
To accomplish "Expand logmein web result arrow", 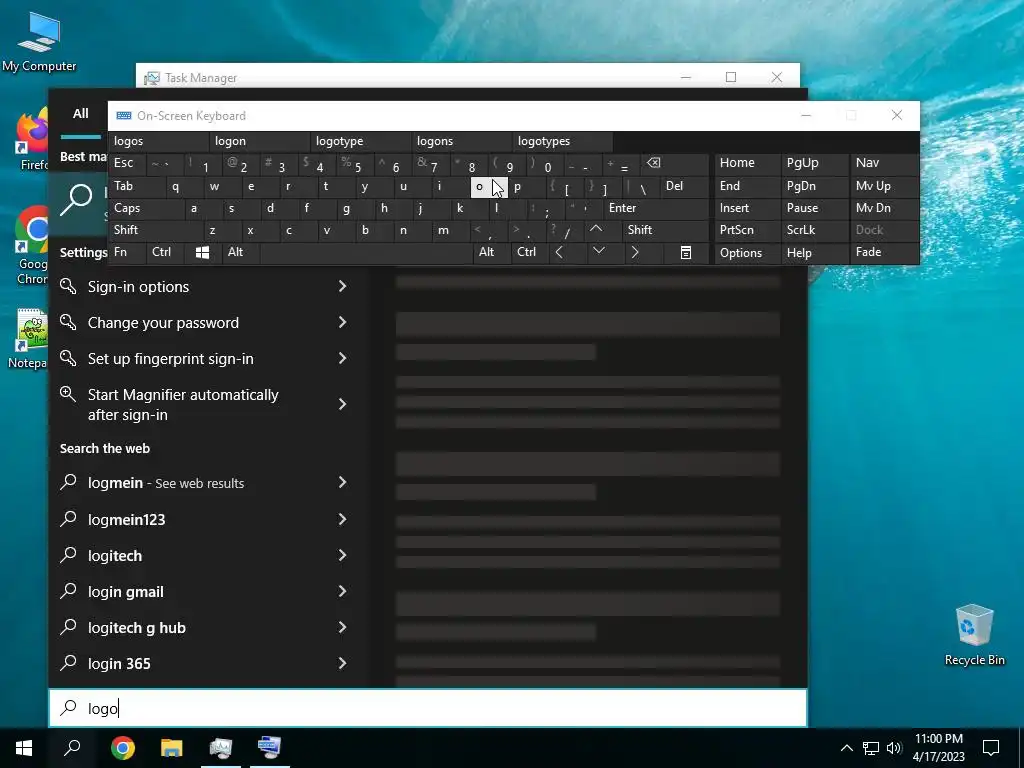I will tap(342, 483).
